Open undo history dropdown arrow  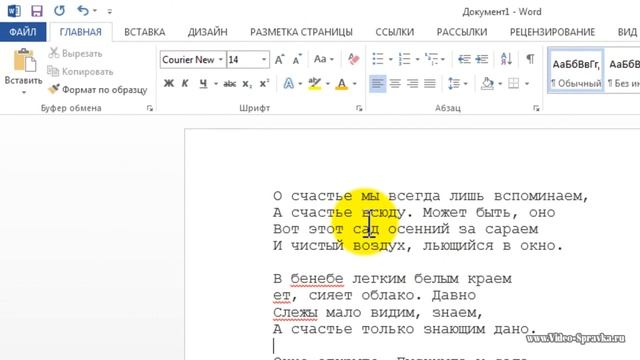tap(95, 11)
